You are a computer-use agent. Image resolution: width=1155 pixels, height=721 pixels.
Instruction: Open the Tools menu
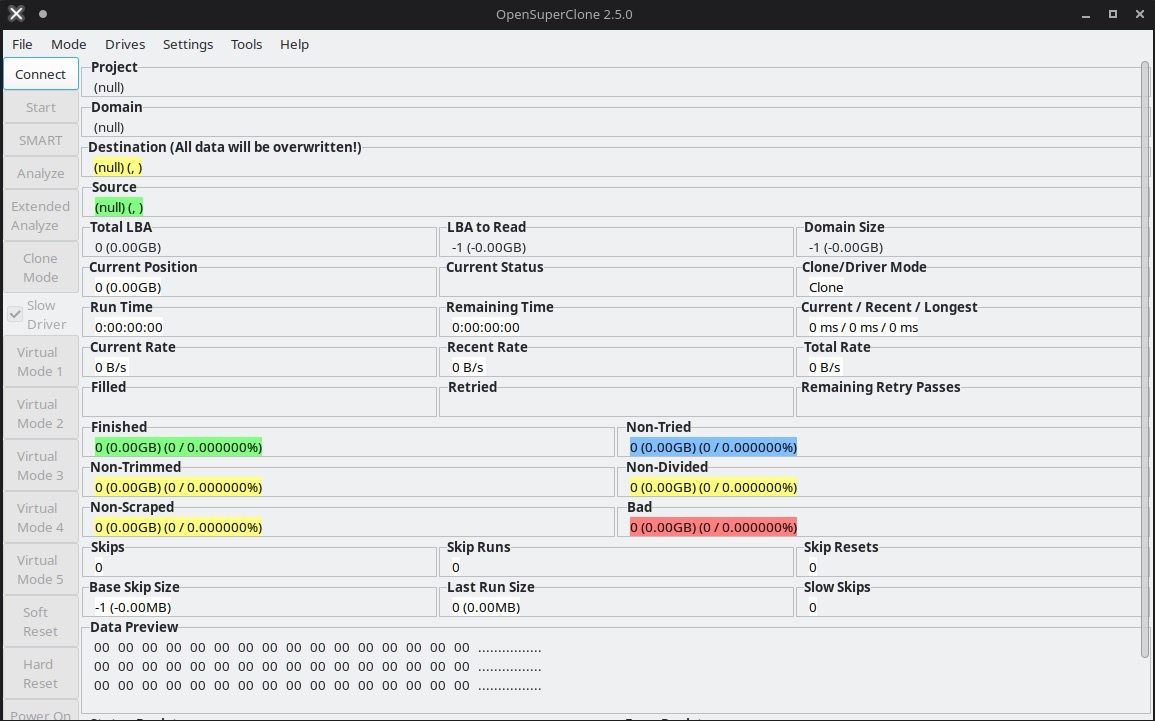pos(246,44)
